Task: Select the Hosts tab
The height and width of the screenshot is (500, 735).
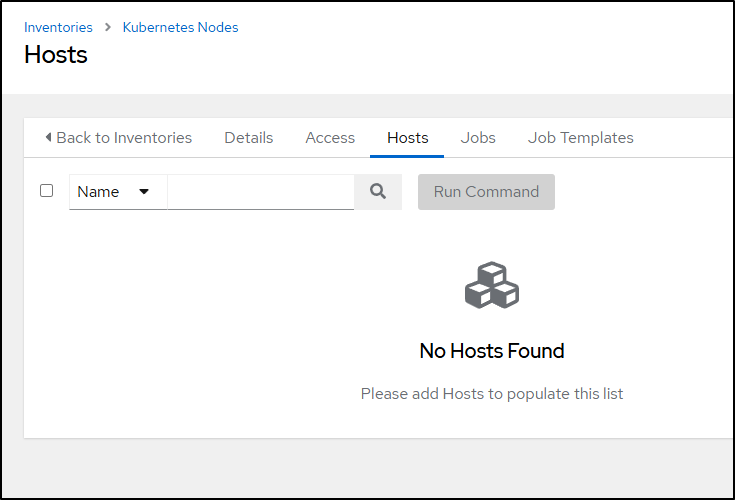Action: pyautogui.click(x=407, y=138)
